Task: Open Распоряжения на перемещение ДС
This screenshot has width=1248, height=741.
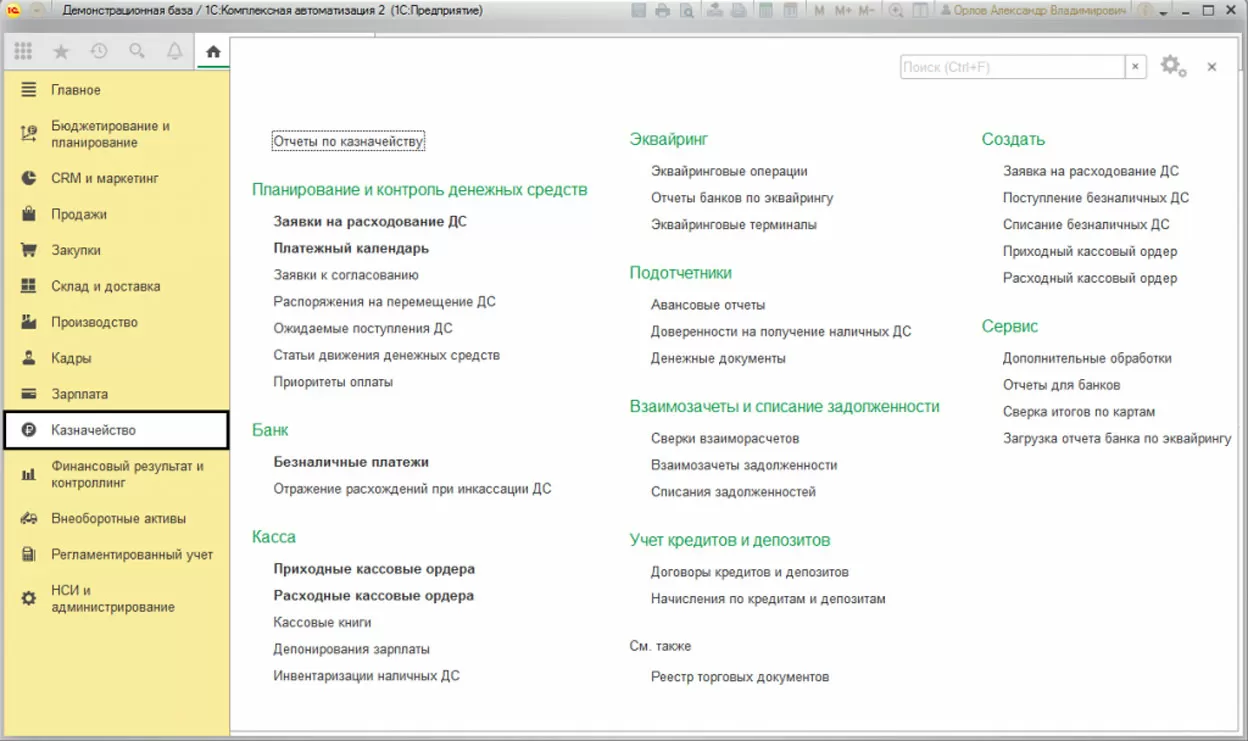Action: coord(385,302)
